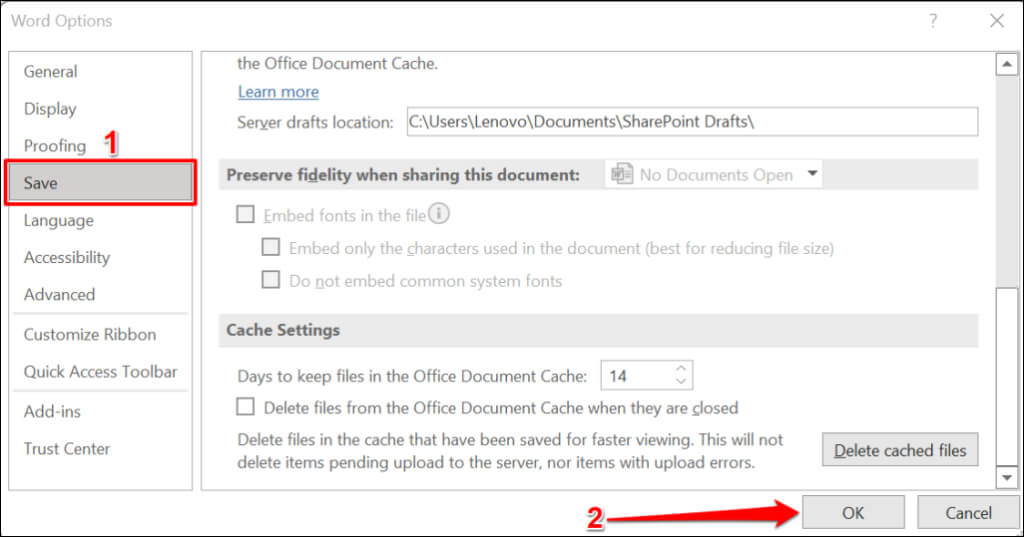Open the Save options category
Viewport: 1024px width, 537px height.
[100, 183]
